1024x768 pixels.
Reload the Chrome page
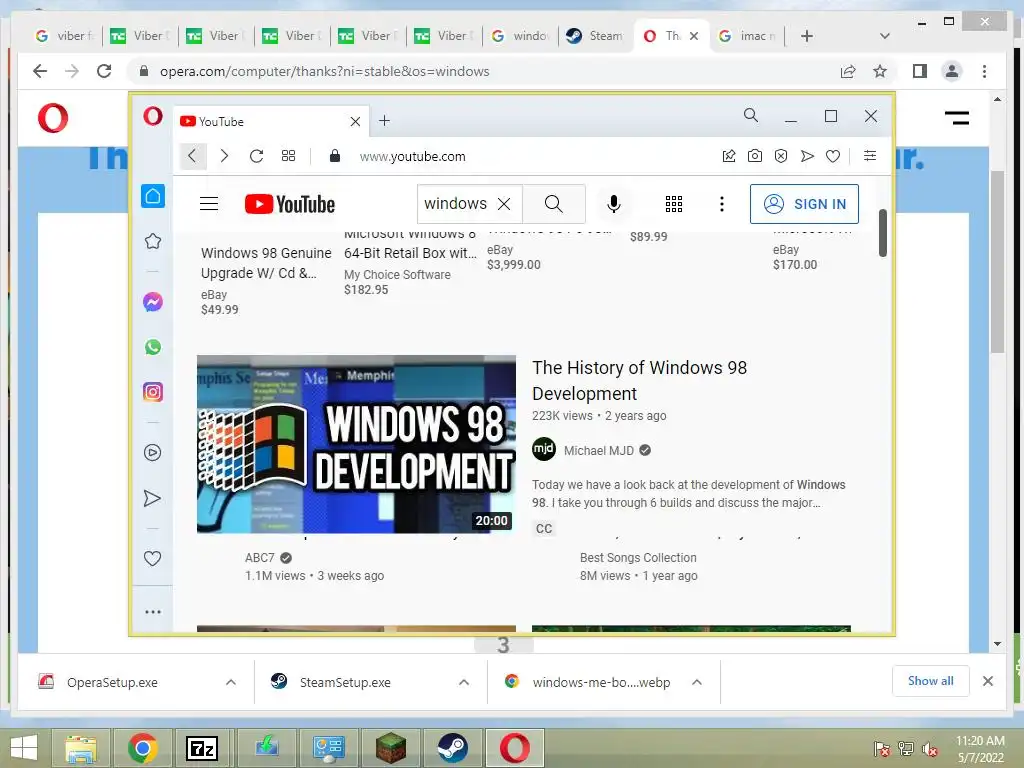(x=104, y=71)
